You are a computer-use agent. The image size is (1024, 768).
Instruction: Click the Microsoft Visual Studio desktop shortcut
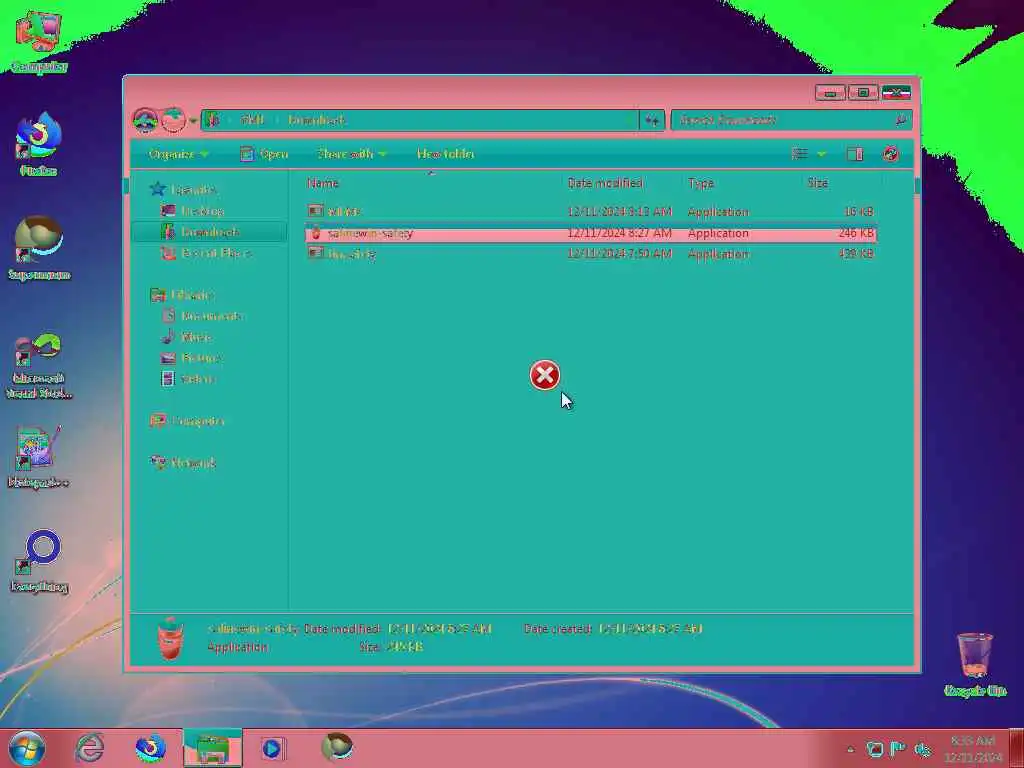tap(39, 366)
